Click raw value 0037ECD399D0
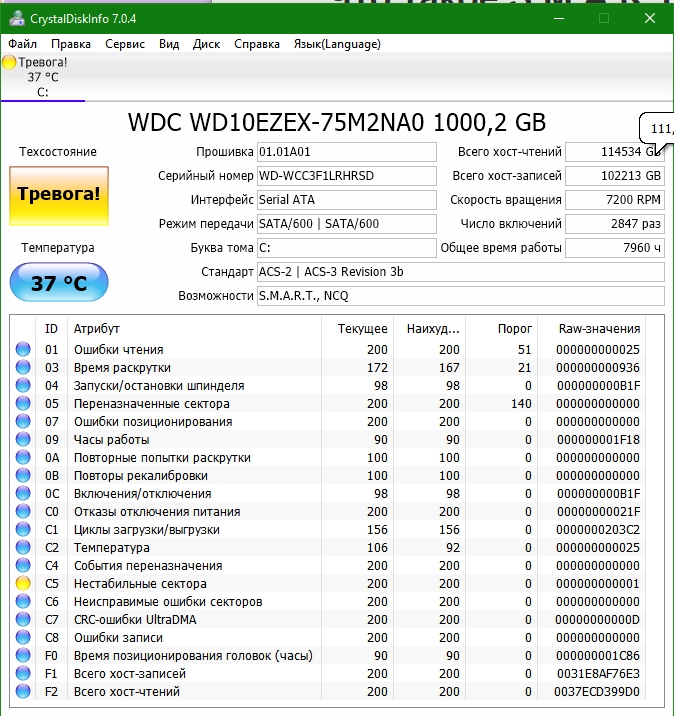The image size is (674, 716). (597, 692)
